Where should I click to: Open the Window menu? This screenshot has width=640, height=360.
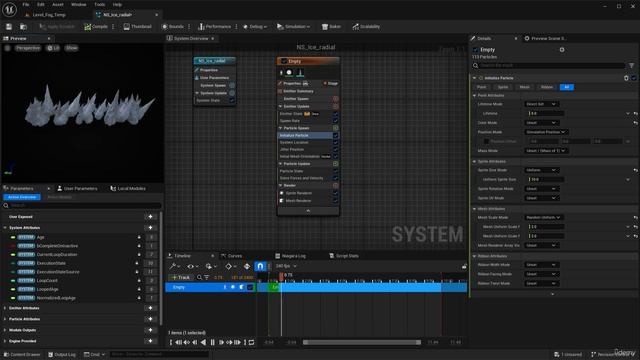pos(78,4)
